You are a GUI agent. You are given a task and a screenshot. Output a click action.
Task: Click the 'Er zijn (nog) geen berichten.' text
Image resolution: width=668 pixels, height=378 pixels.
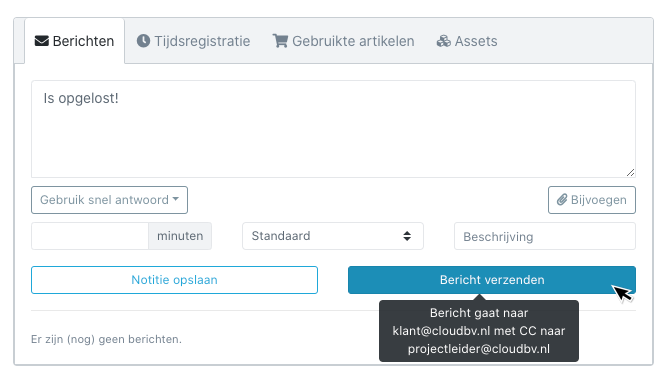click(x=107, y=339)
